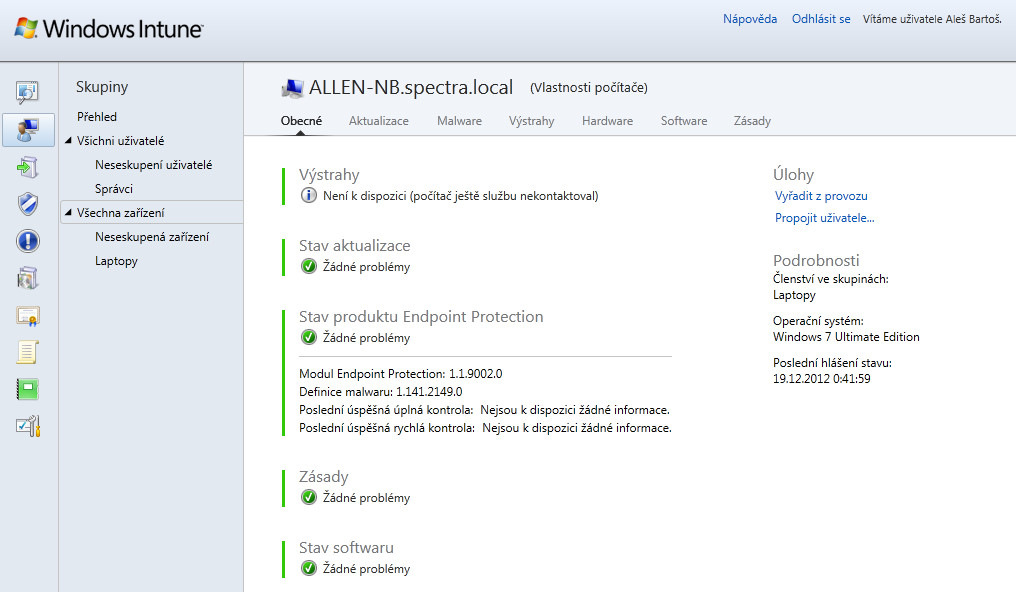Open the Policy workspace document icon
Image resolution: width=1016 pixels, height=592 pixels.
(x=28, y=352)
